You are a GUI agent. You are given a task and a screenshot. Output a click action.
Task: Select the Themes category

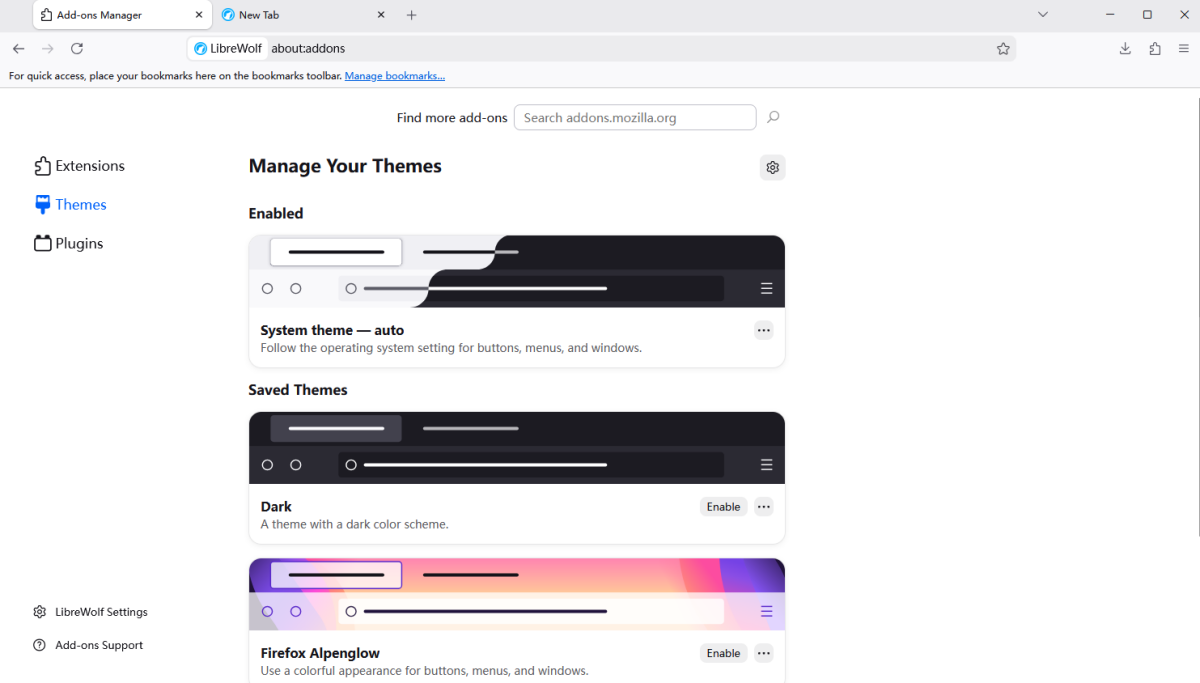(71, 204)
